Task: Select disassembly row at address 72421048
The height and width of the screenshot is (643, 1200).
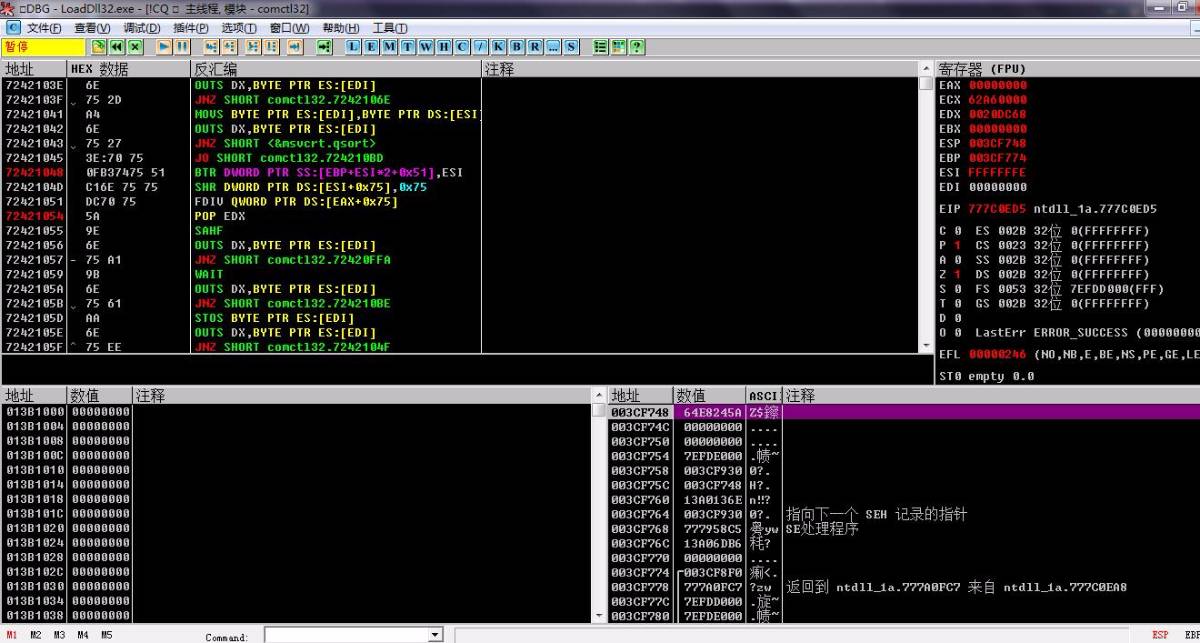Action: tap(460, 173)
